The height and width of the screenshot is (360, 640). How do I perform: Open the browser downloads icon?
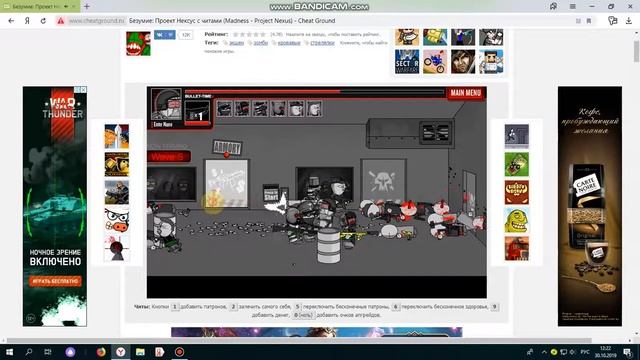click(x=629, y=21)
